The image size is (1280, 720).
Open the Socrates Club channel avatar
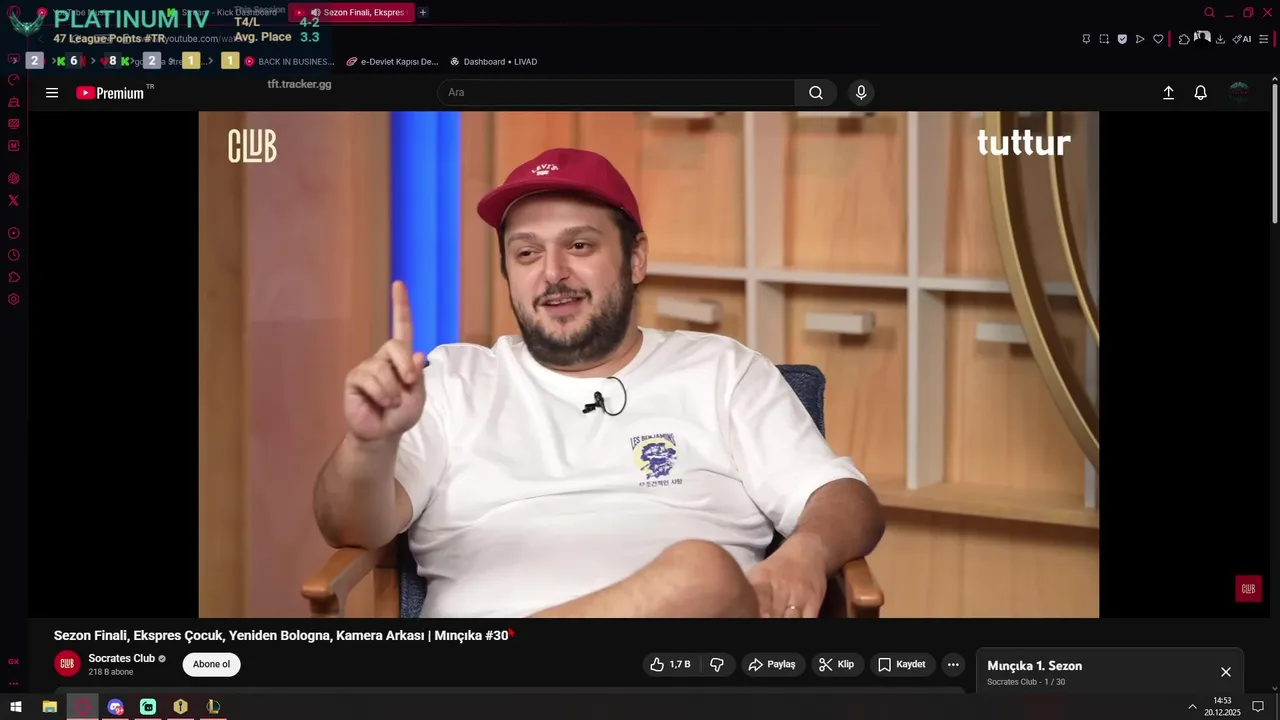click(x=67, y=664)
